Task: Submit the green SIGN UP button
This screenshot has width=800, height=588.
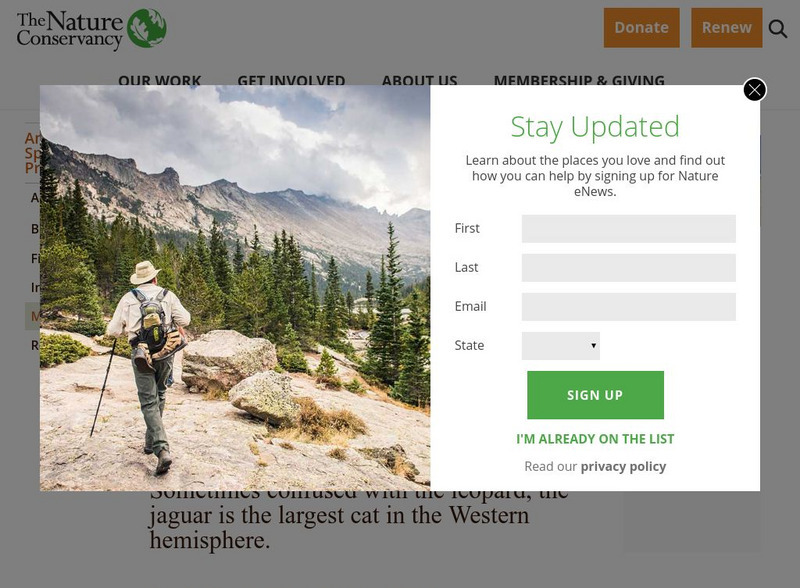Action: click(x=595, y=395)
